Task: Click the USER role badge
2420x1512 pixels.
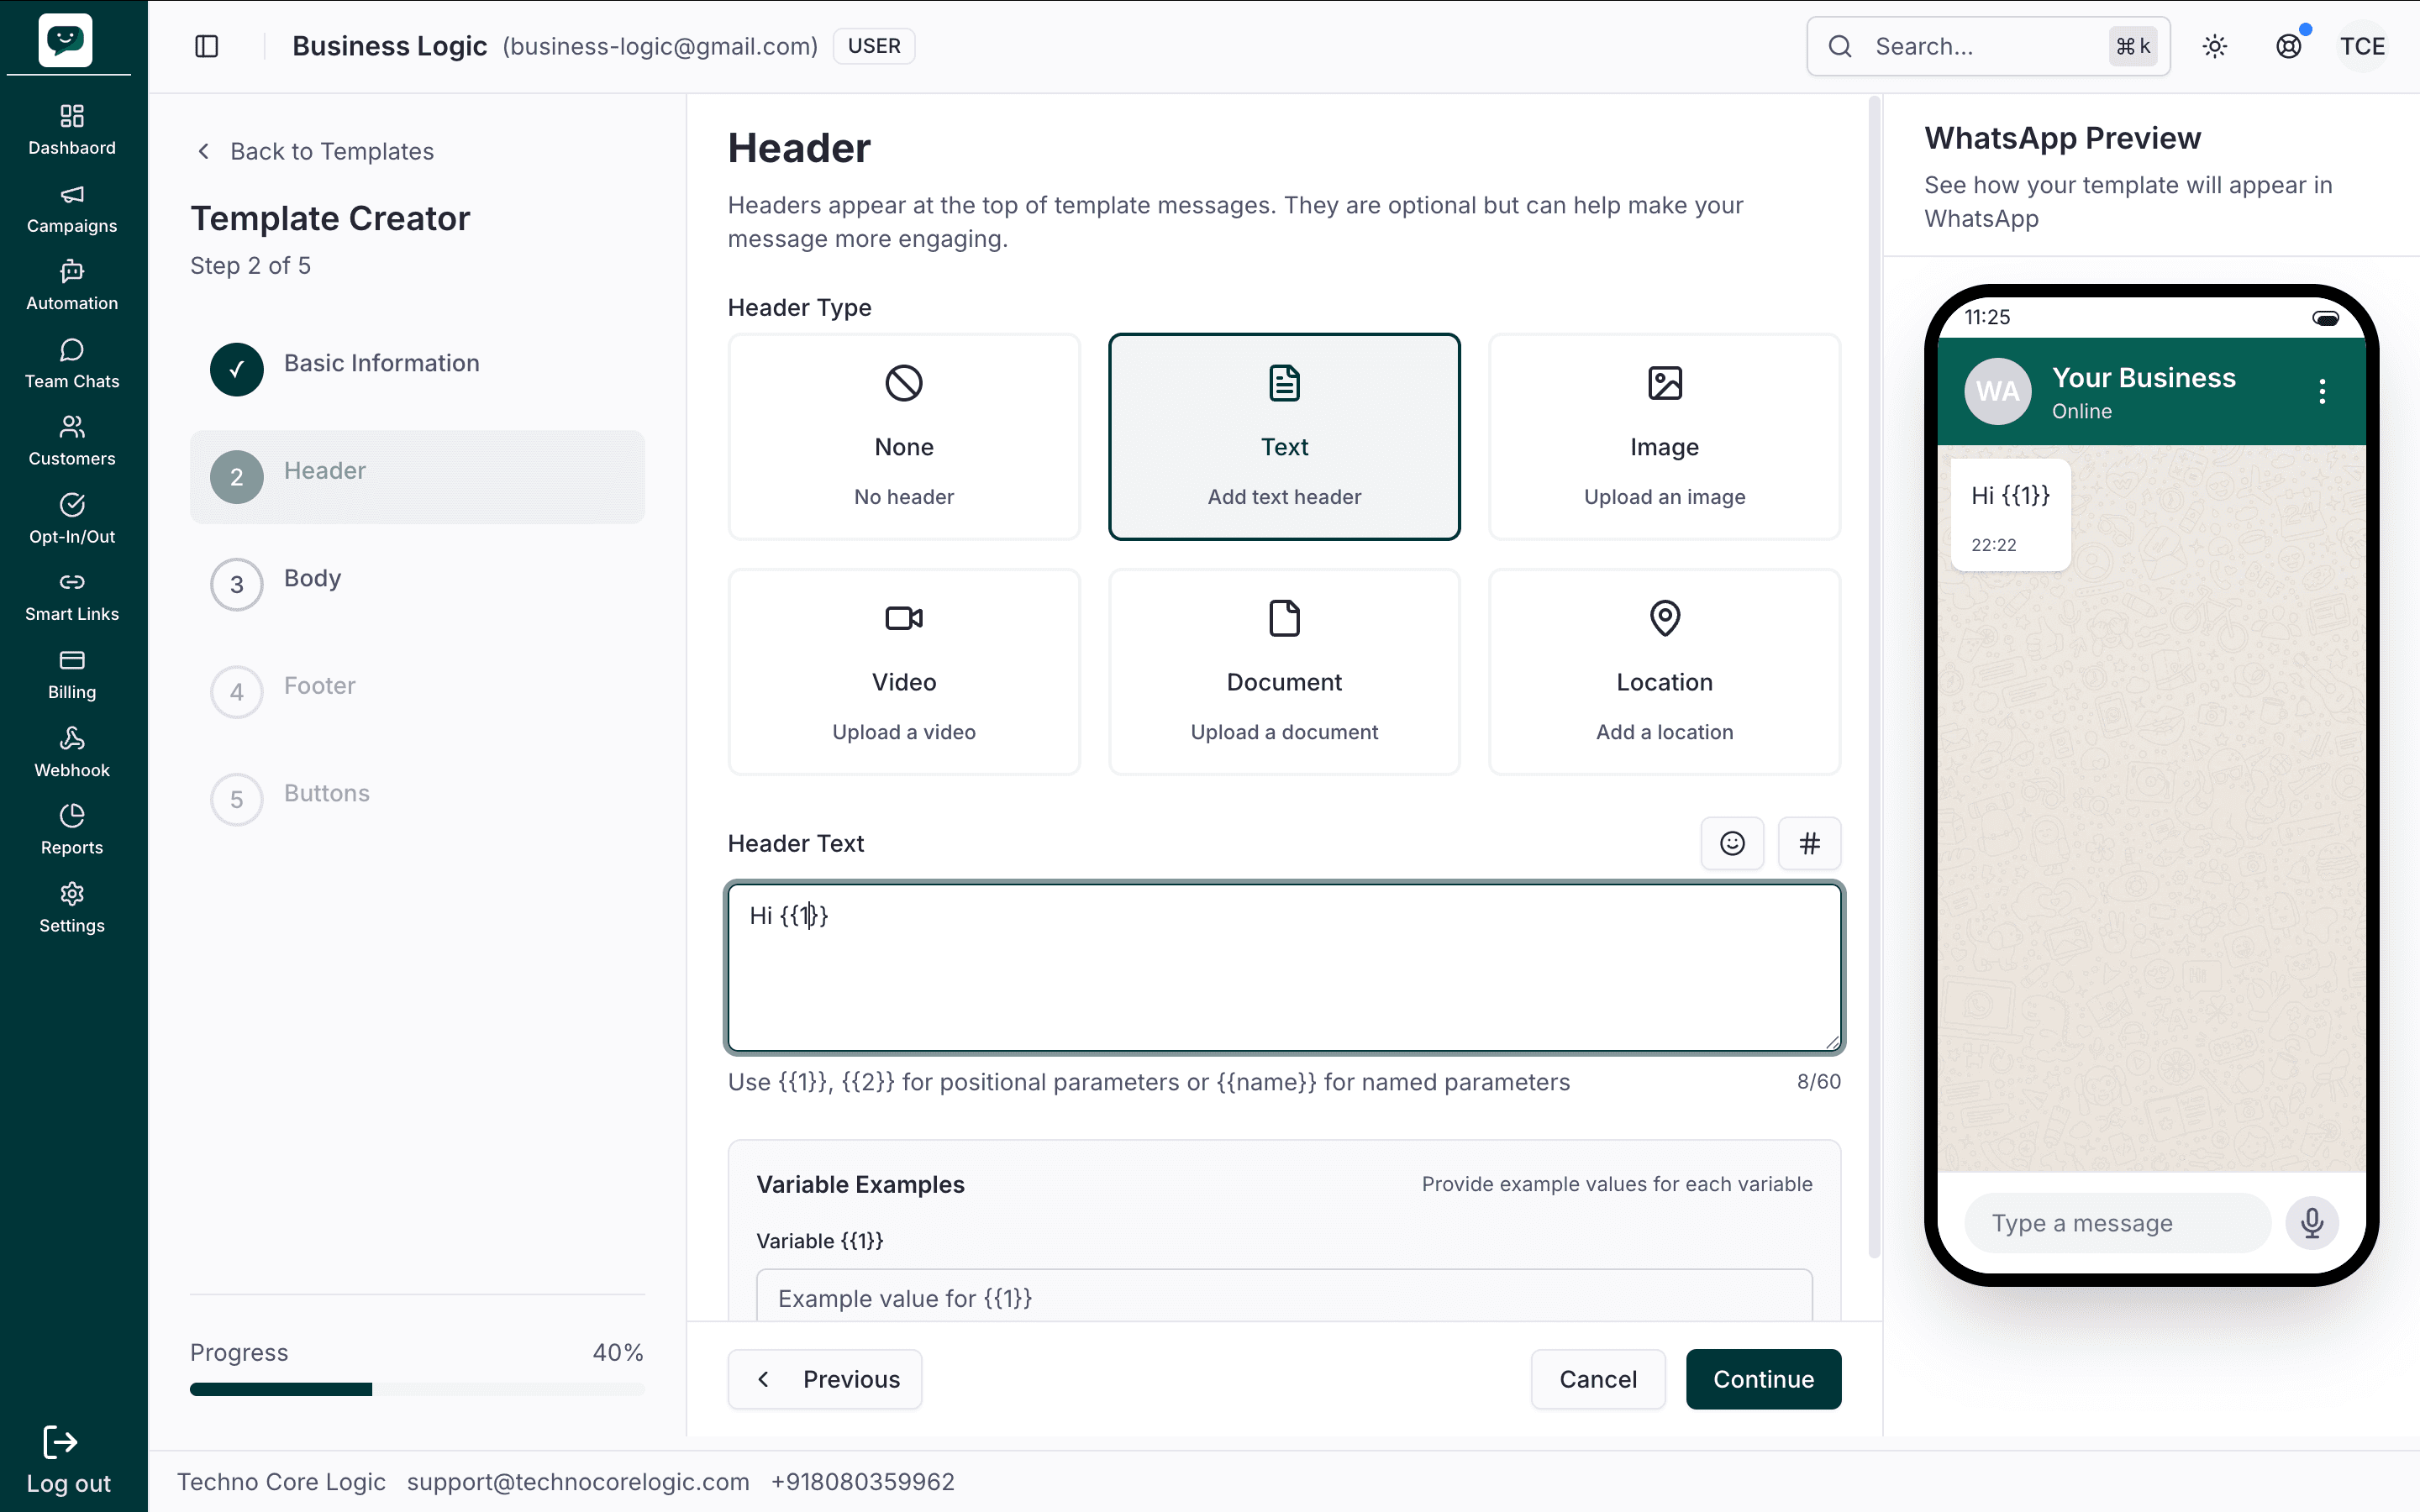Action: click(x=874, y=46)
